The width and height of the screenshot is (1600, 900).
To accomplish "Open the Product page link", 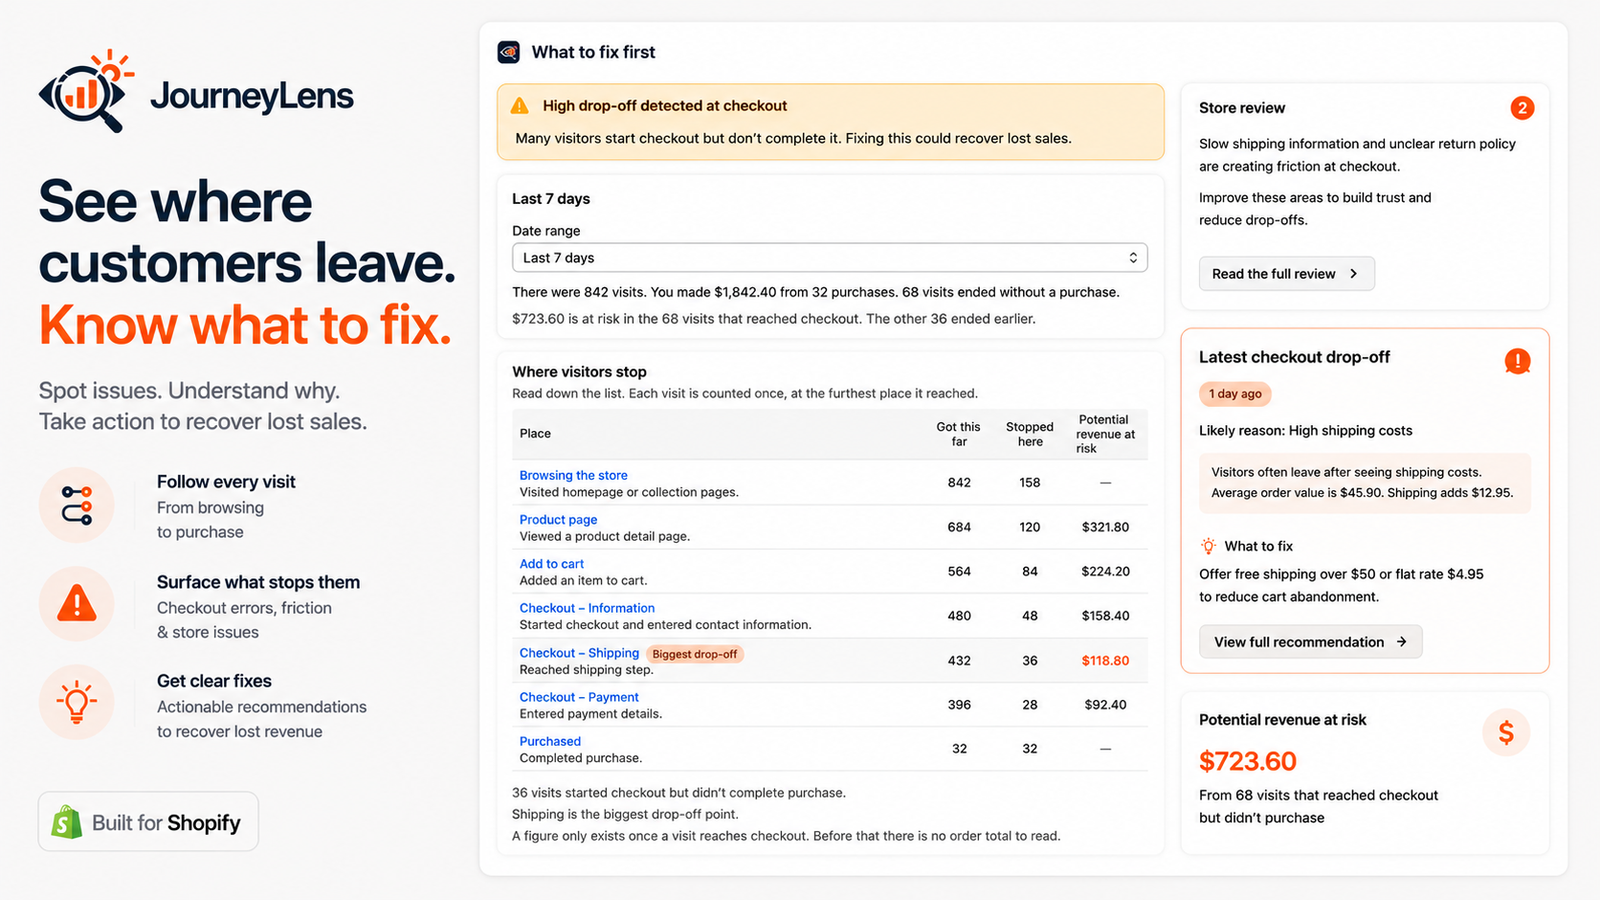I will coord(558,520).
